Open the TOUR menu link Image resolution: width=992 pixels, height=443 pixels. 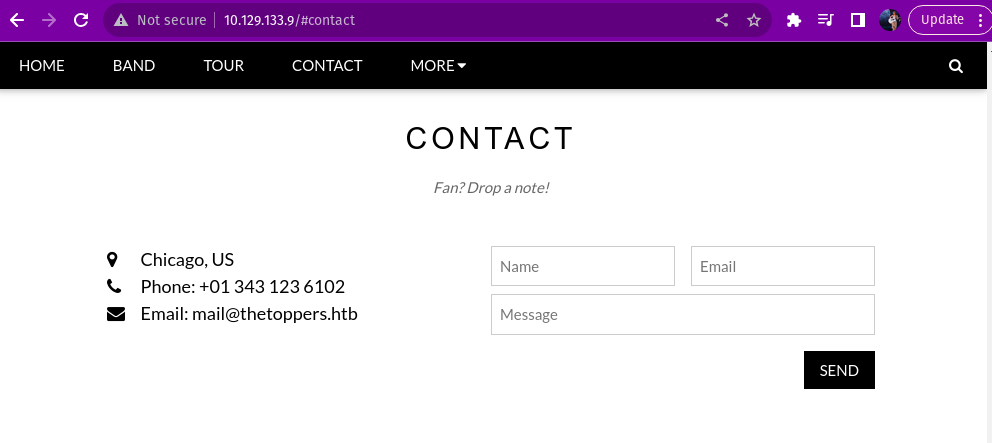223,66
